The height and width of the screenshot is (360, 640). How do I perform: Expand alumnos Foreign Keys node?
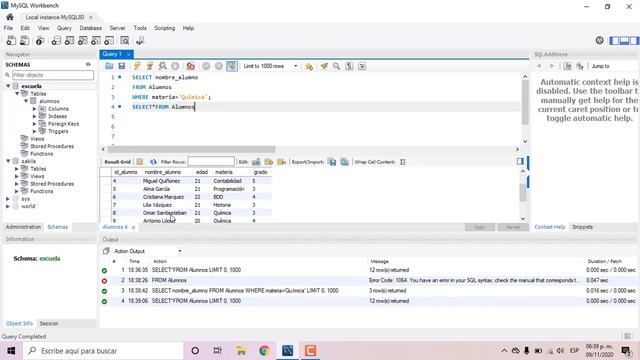35,124
